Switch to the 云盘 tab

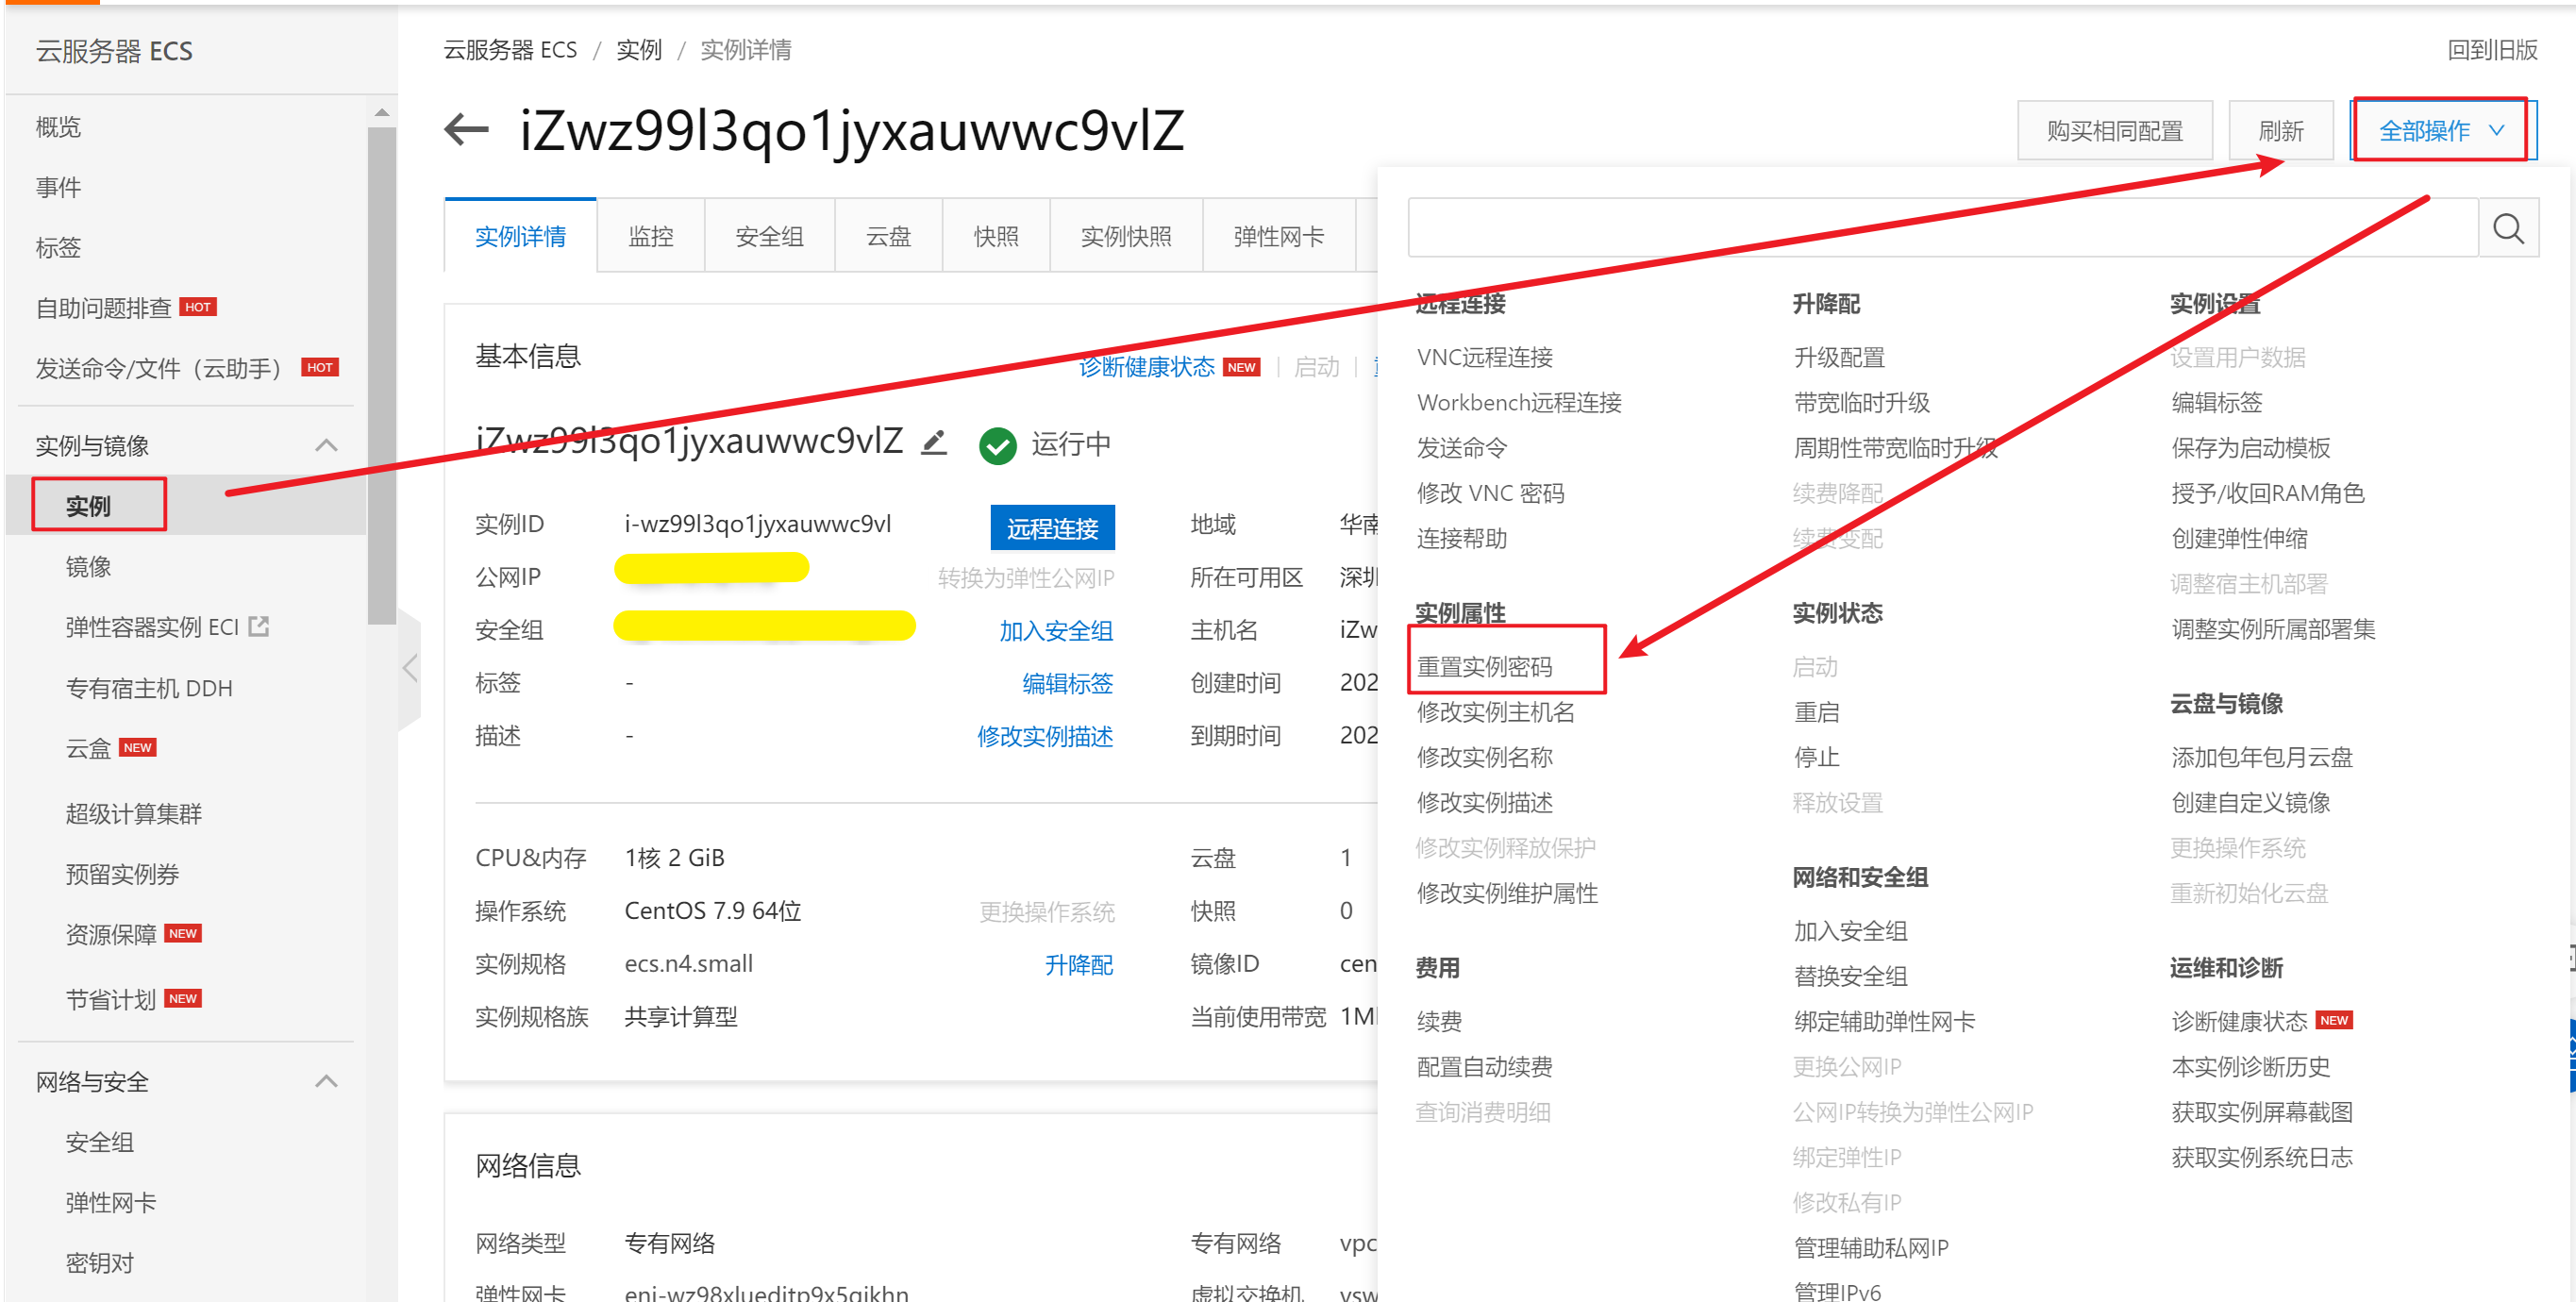888,236
